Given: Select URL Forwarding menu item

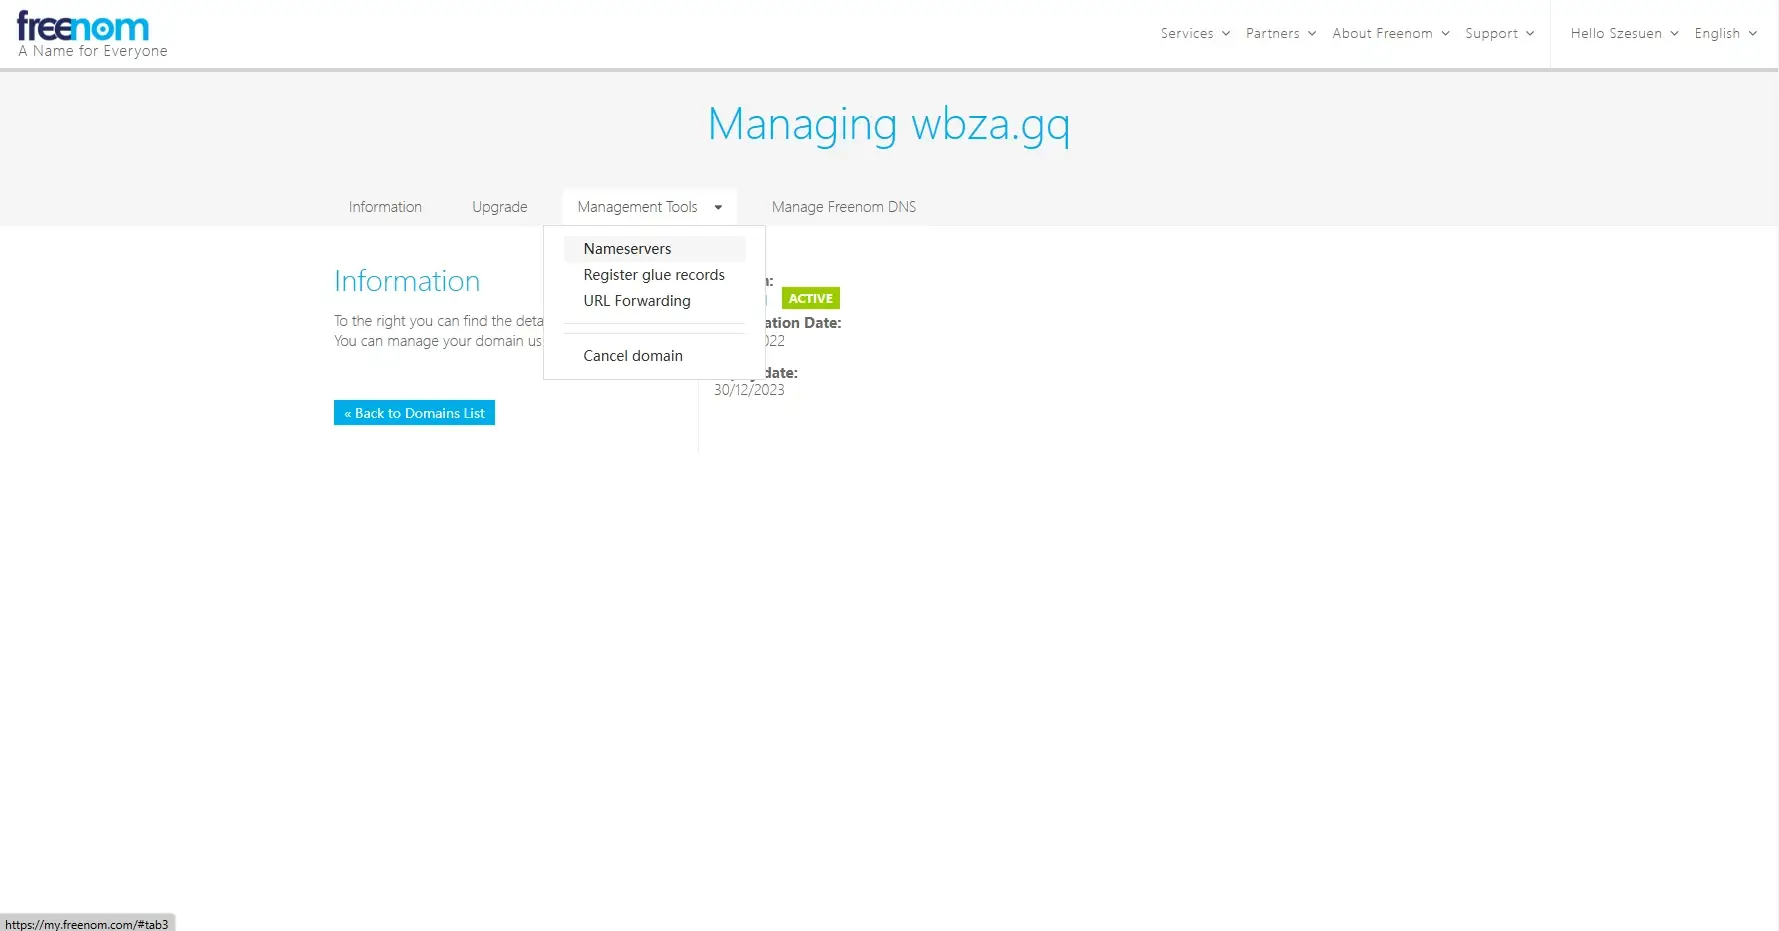Looking at the screenshot, I should coord(637,301).
